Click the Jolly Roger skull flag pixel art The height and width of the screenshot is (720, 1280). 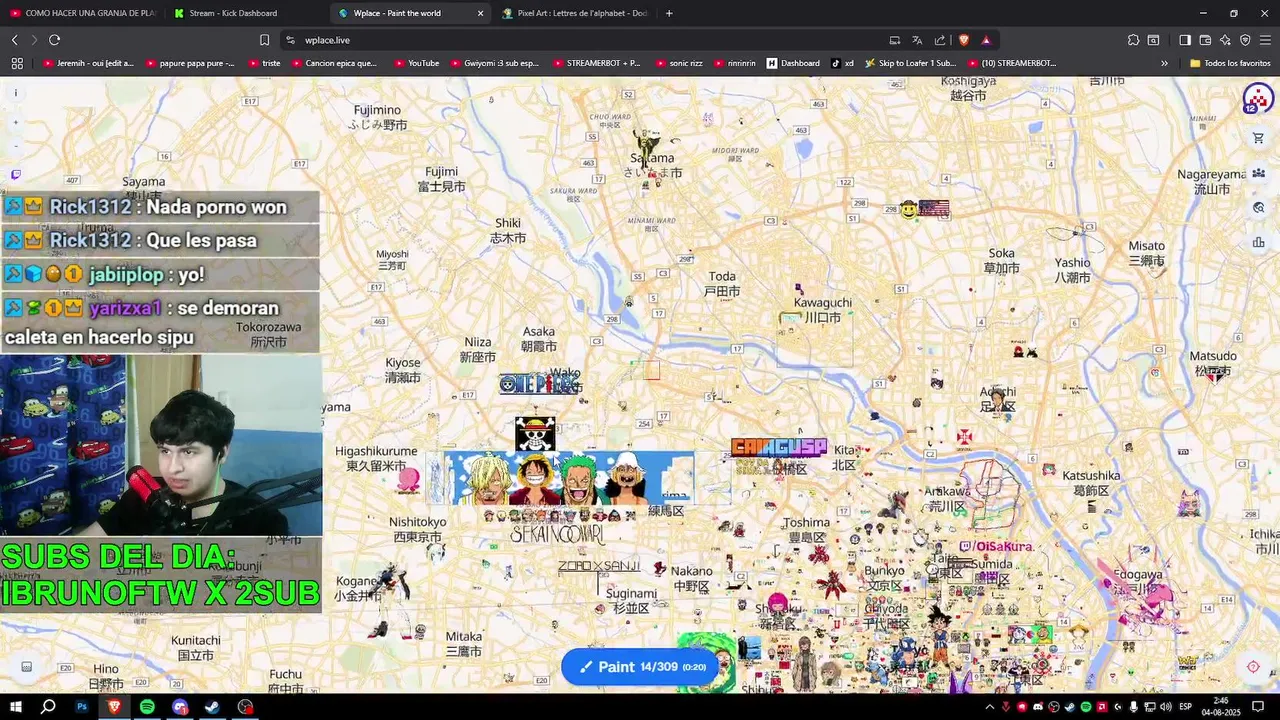coord(535,433)
